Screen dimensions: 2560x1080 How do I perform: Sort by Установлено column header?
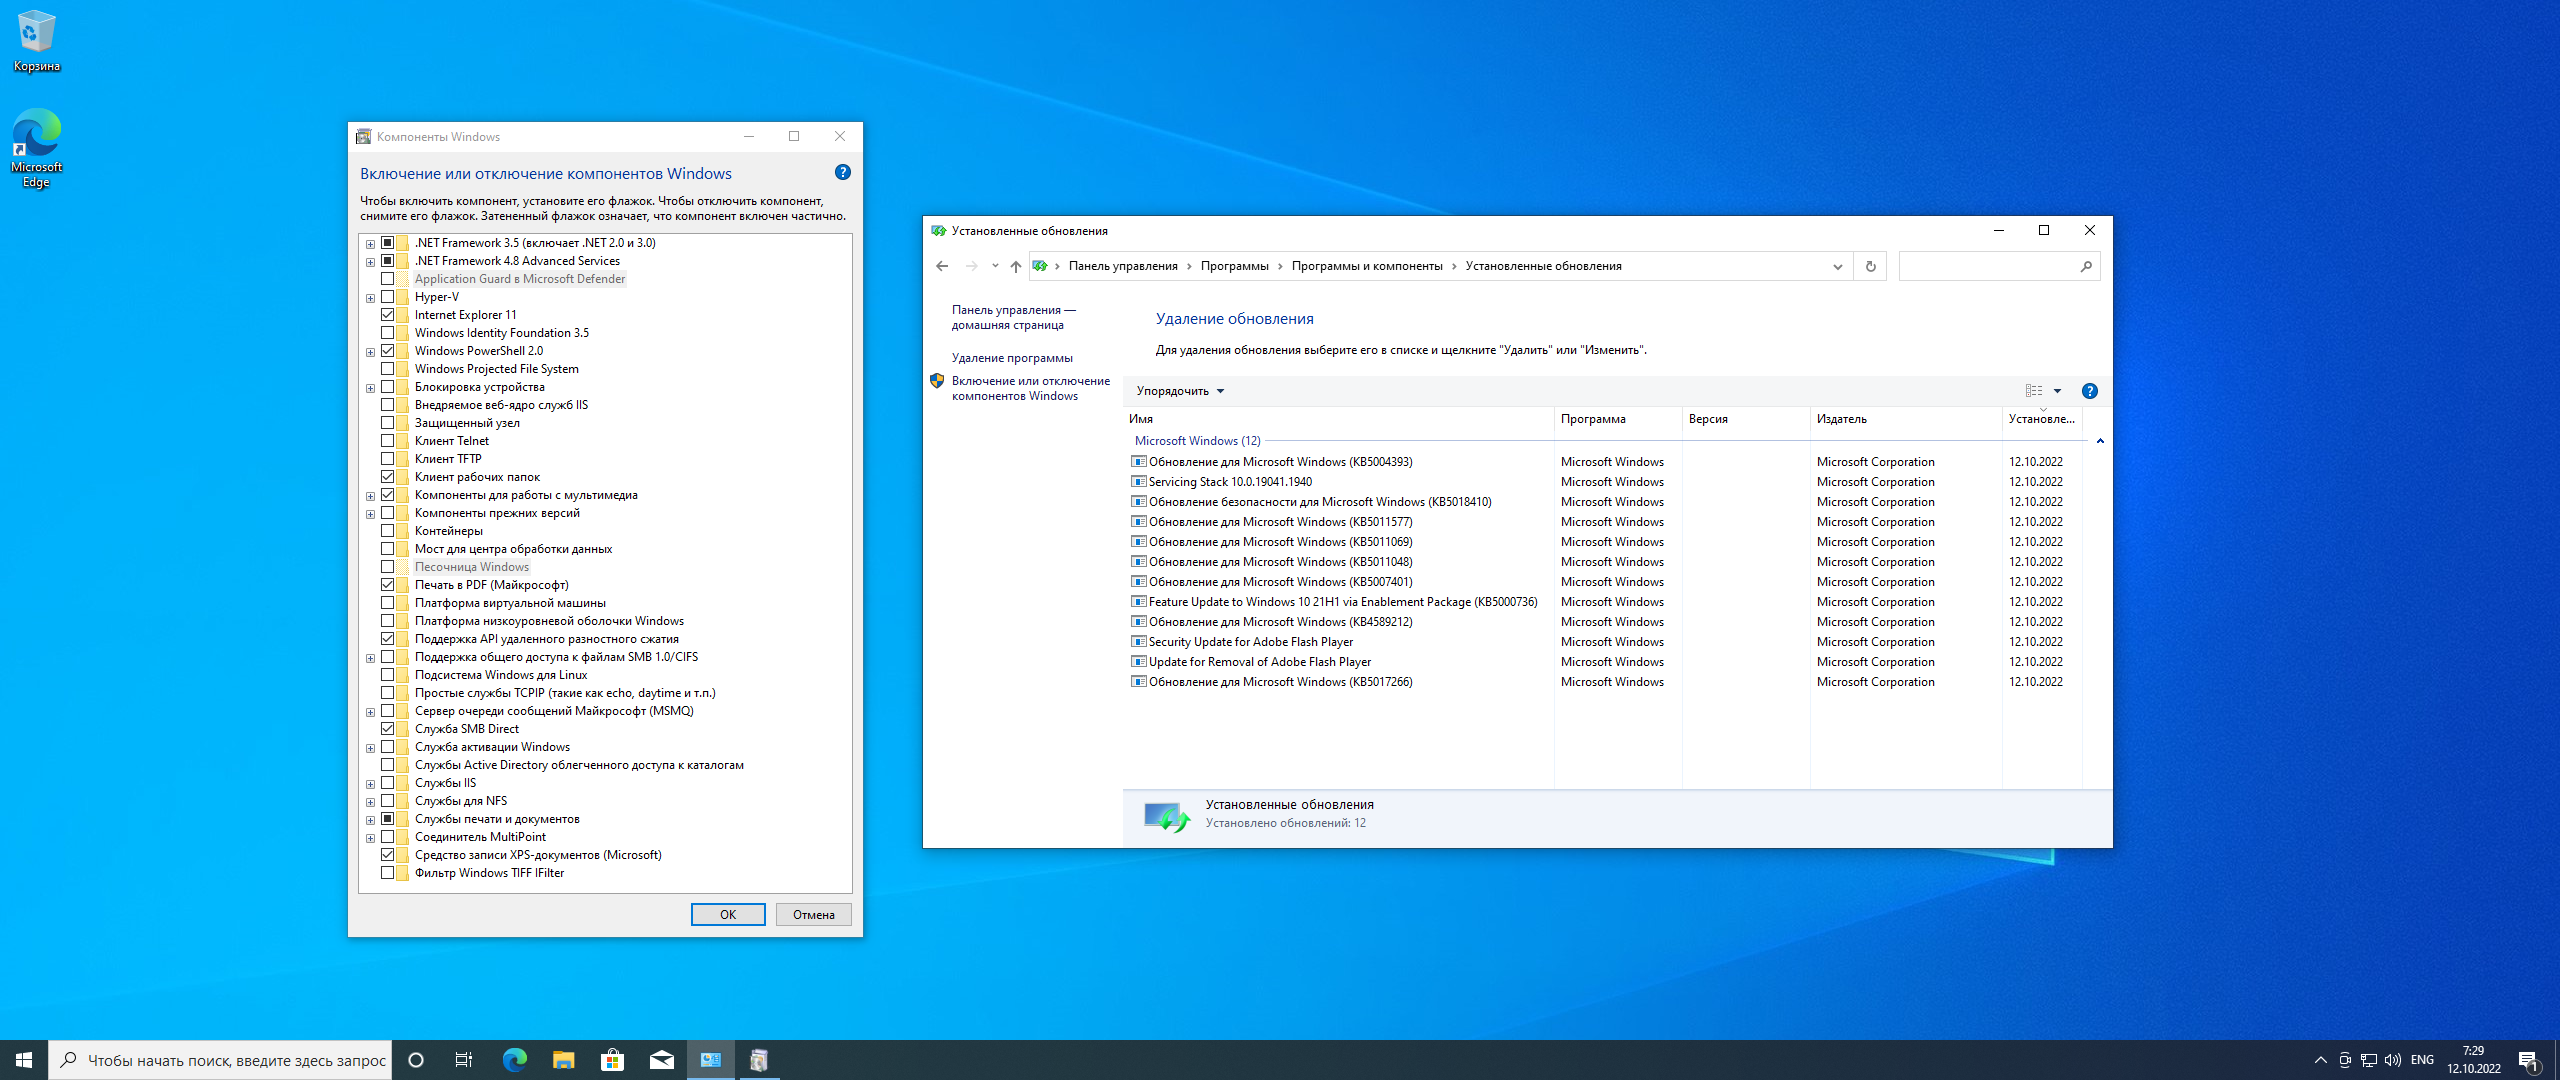click(x=2042, y=419)
